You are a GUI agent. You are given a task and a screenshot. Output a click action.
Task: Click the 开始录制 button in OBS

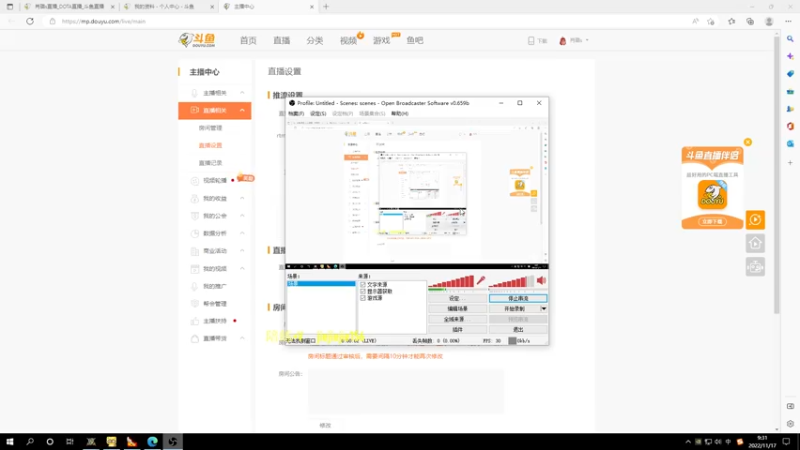coord(514,309)
